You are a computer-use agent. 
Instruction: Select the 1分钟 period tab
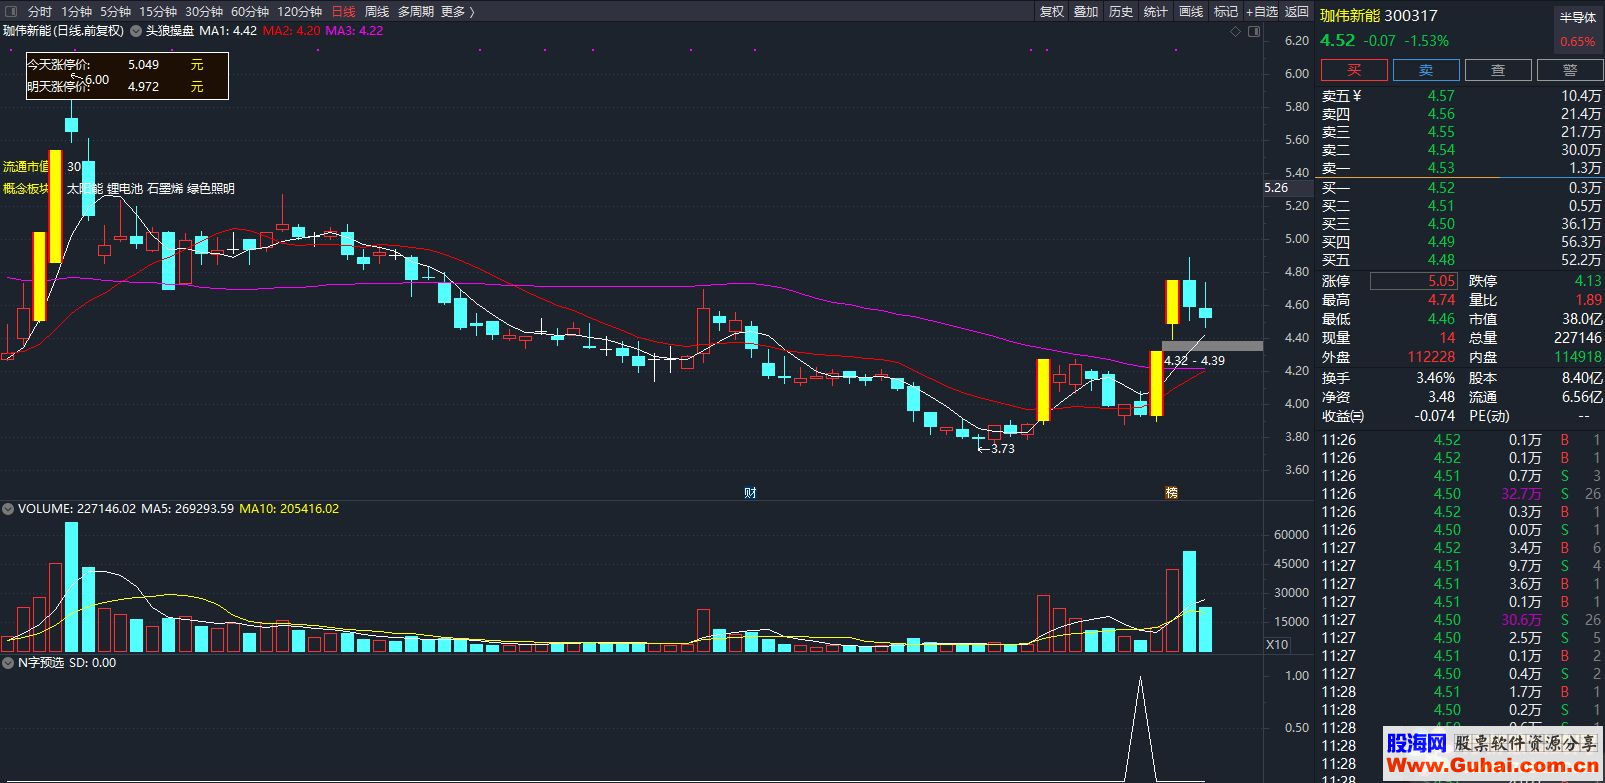76,11
